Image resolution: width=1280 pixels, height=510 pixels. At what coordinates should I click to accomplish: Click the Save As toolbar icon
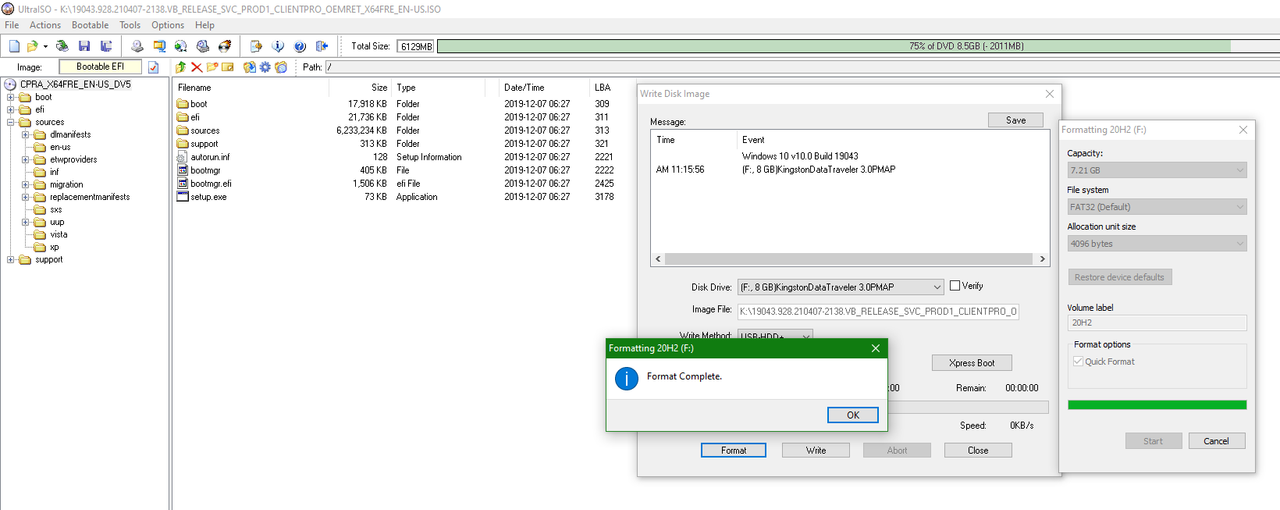[x=105, y=46]
